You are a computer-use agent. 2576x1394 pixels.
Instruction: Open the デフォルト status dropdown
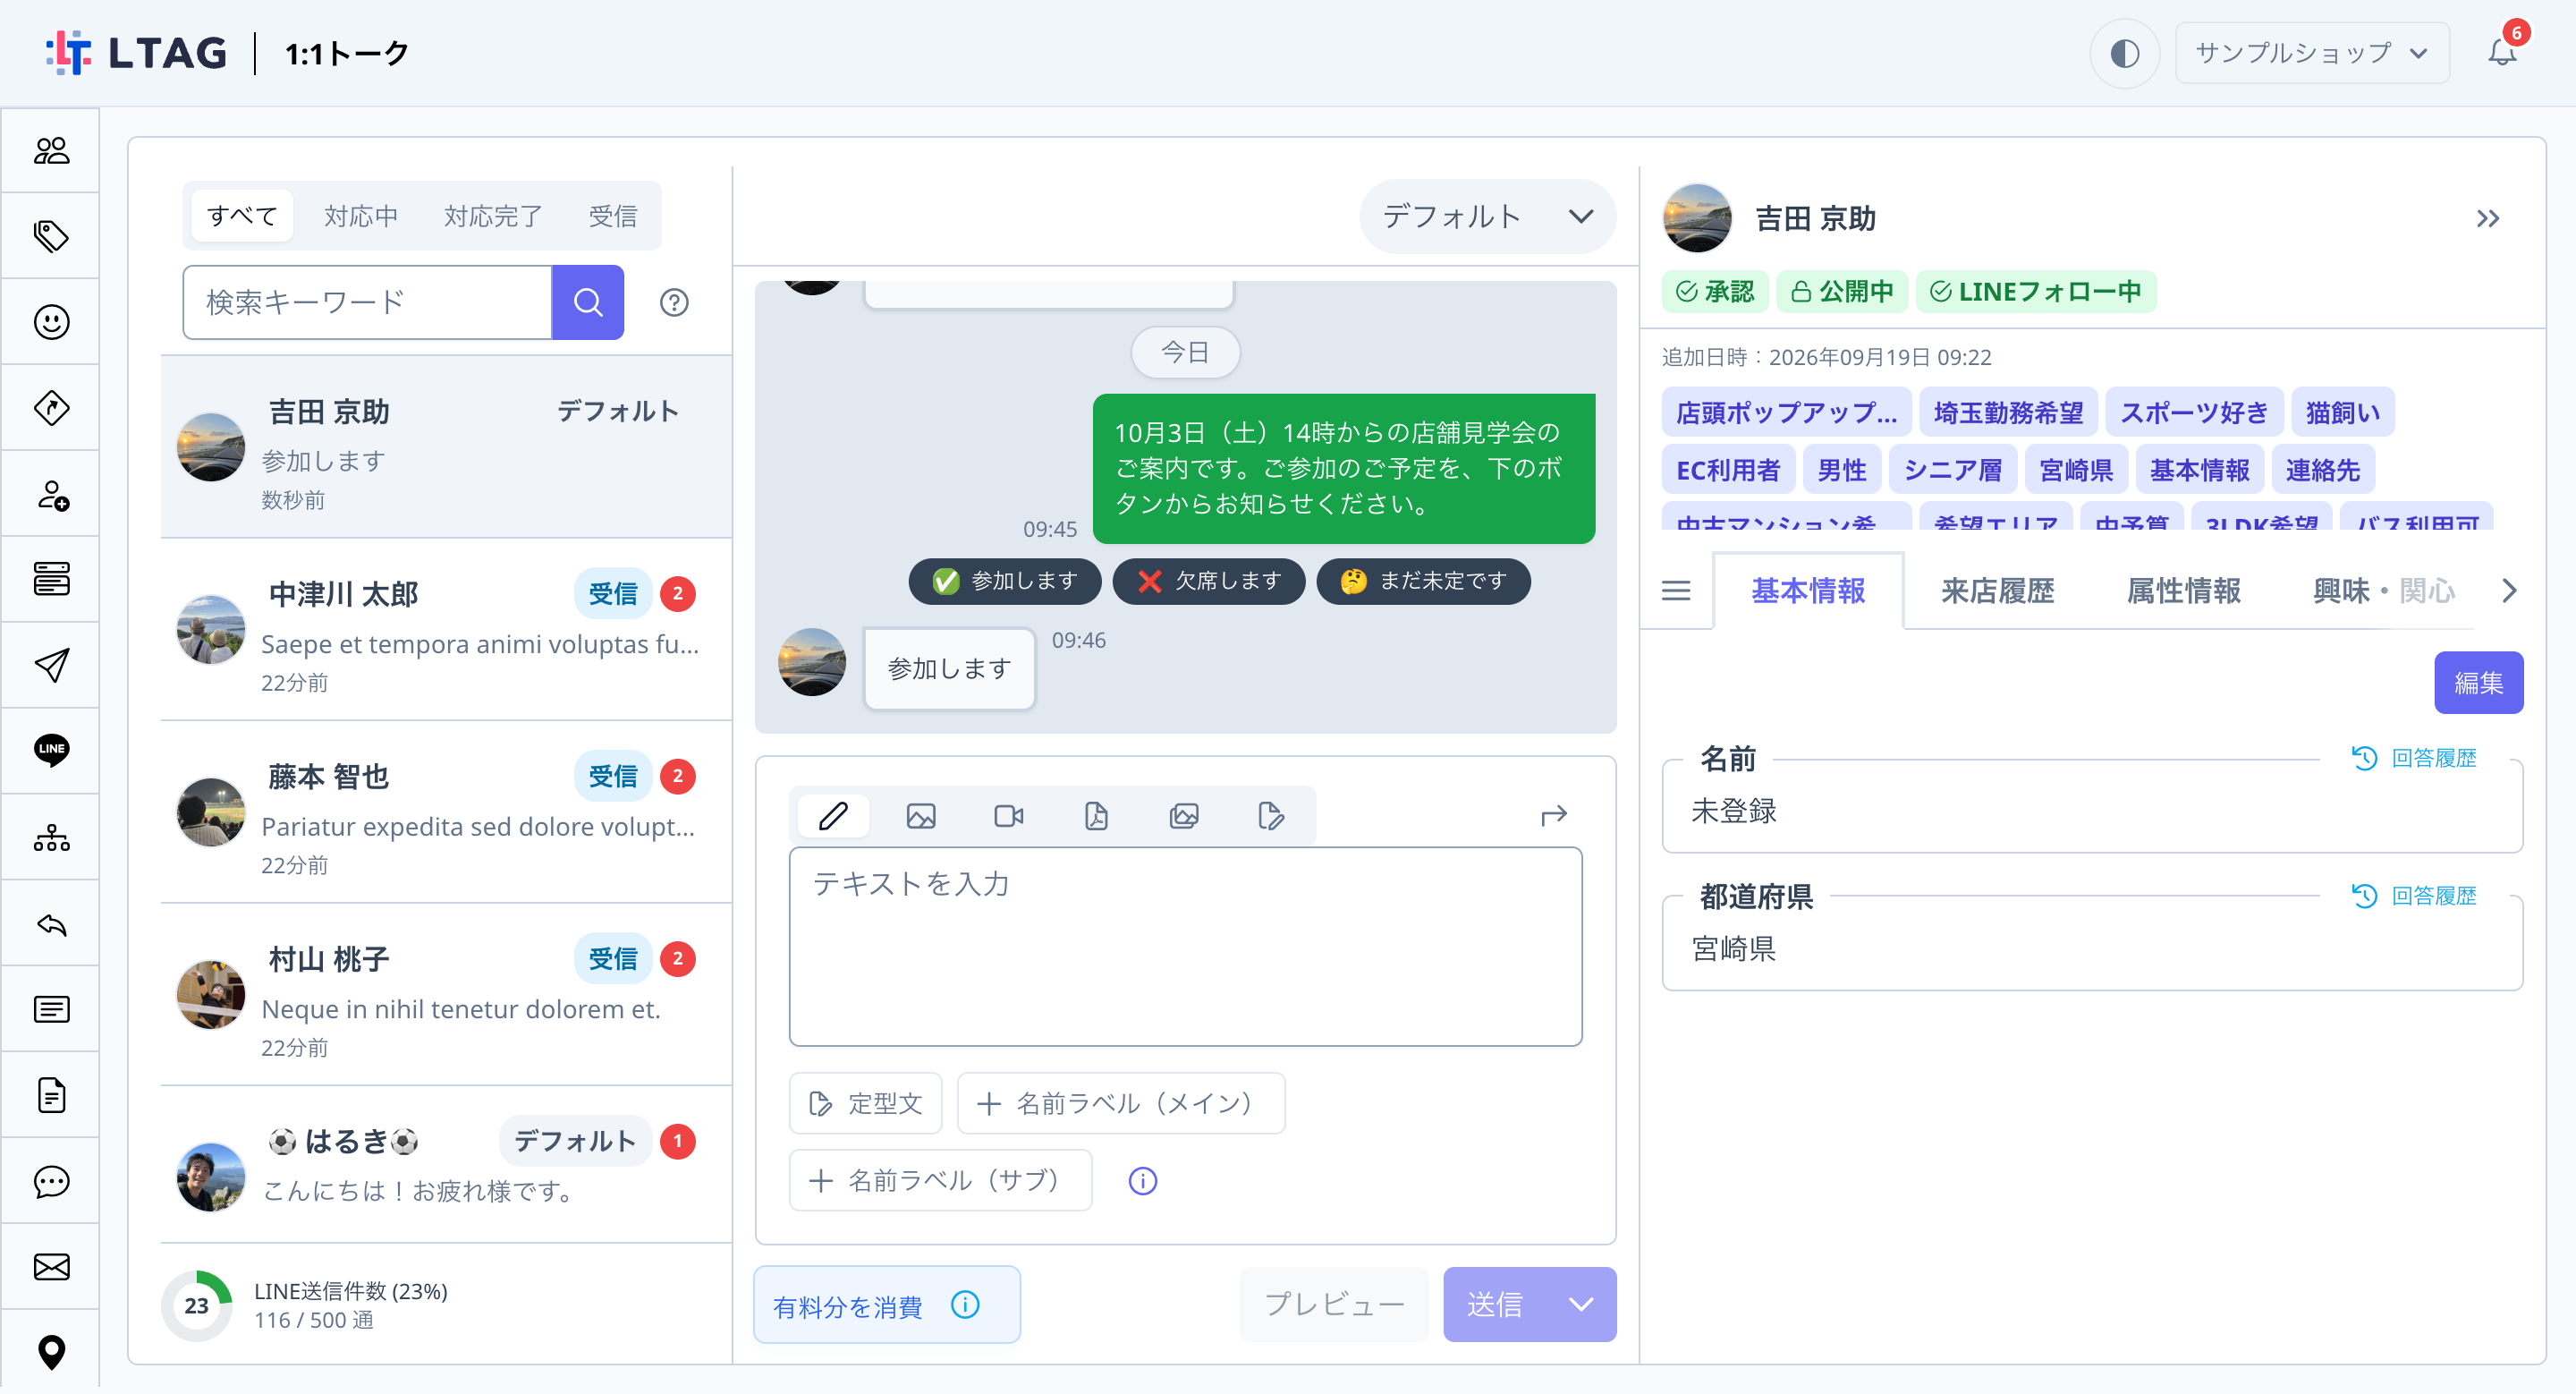click(x=1487, y=216)
